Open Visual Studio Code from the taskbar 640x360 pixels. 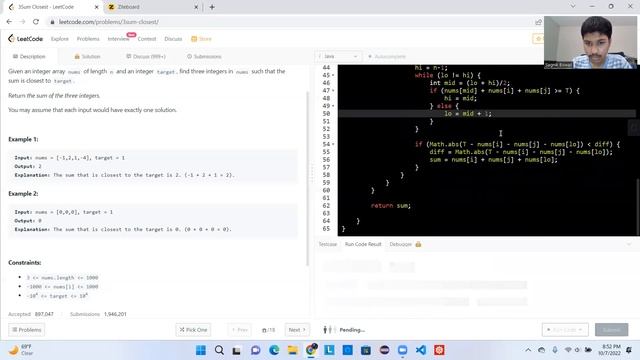pyautogui.click(x=421, y=350)
